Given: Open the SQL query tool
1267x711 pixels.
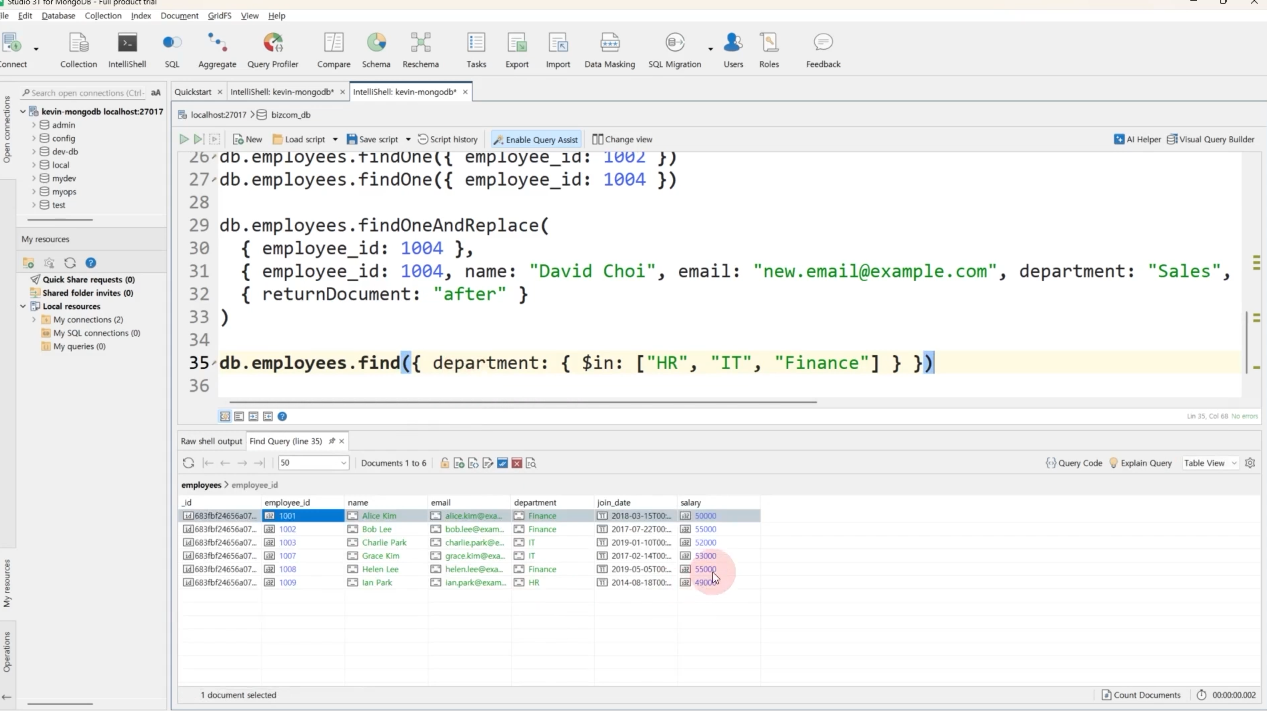Looking at the screenshot, I should [x=172, y=50].
